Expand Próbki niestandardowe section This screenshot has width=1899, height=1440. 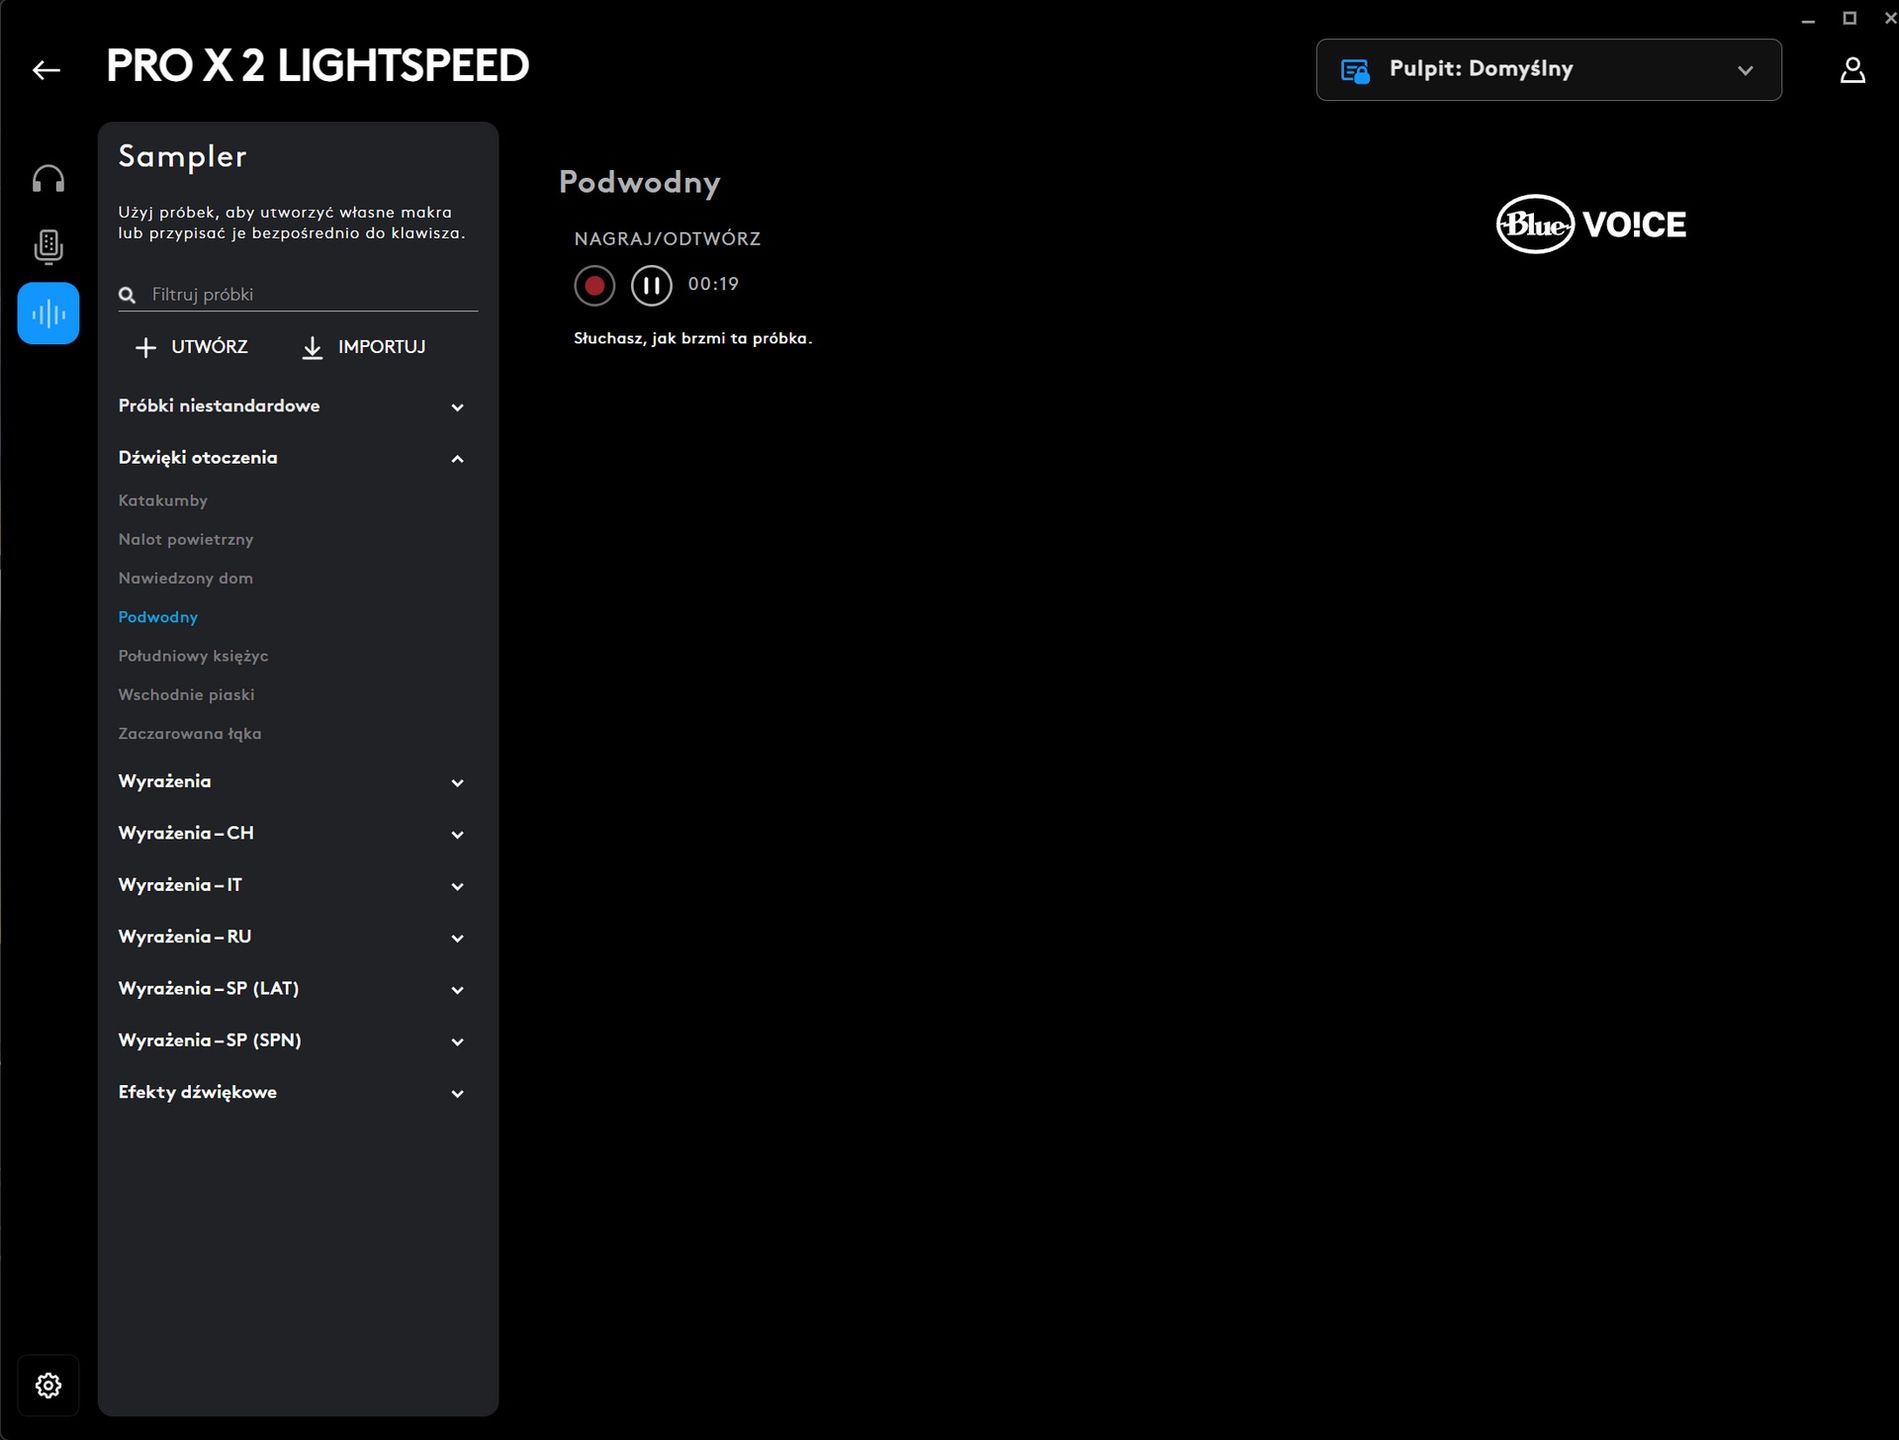(x=292, y=406)
